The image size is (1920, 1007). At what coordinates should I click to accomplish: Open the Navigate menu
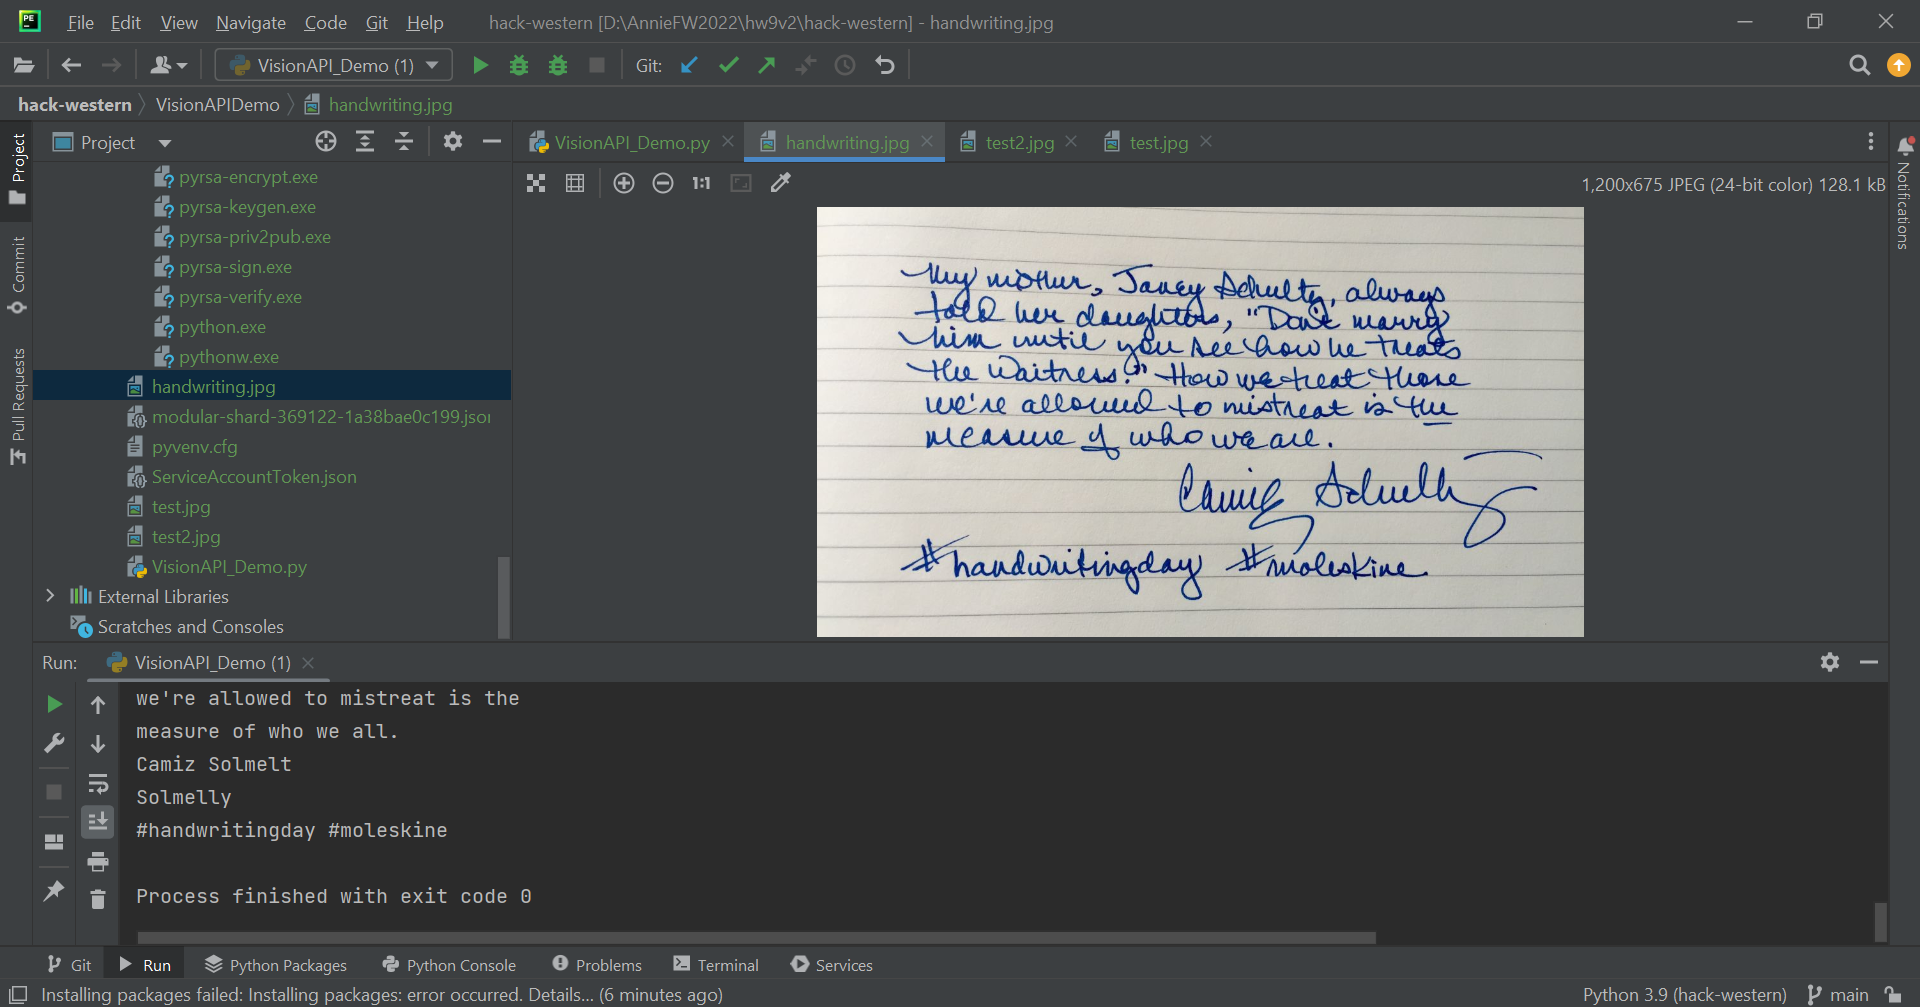coord(251,22)
